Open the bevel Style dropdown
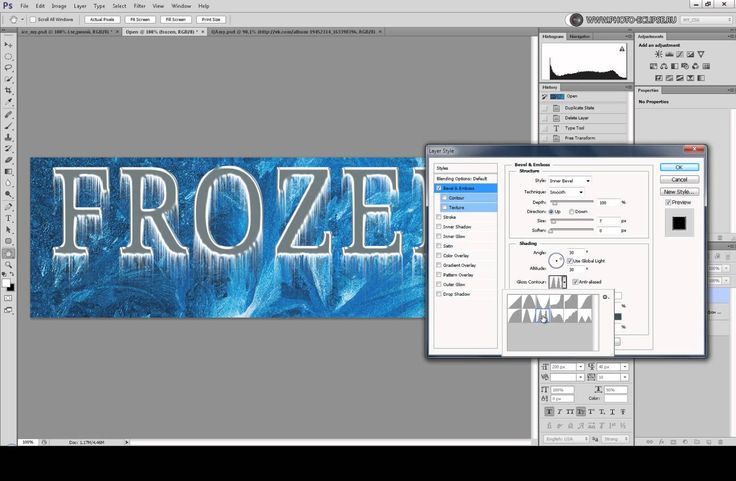The height and width of the screenshot is (481, 736). click(x=569, y=181)
